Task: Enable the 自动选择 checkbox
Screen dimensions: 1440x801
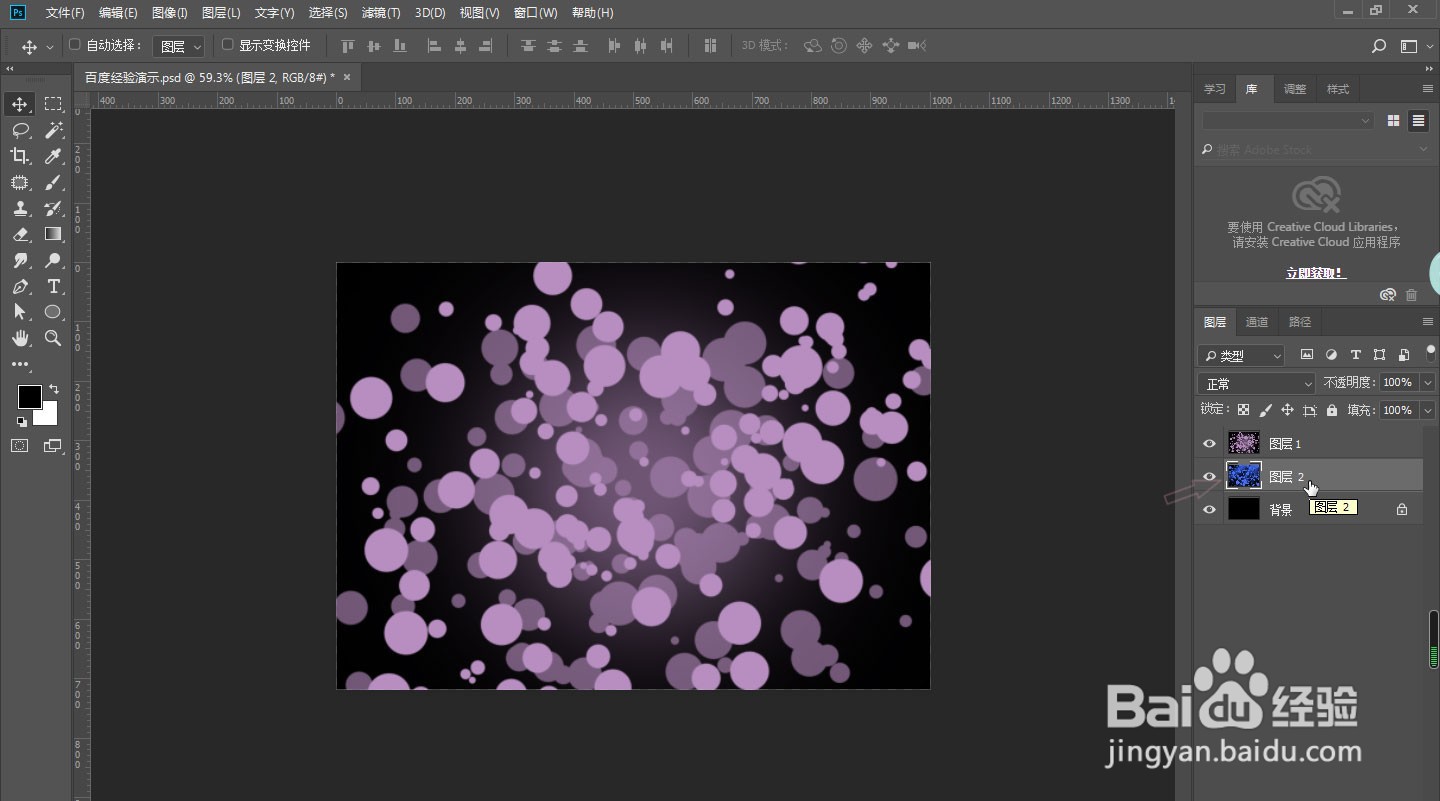Action: tap(74, 45)
